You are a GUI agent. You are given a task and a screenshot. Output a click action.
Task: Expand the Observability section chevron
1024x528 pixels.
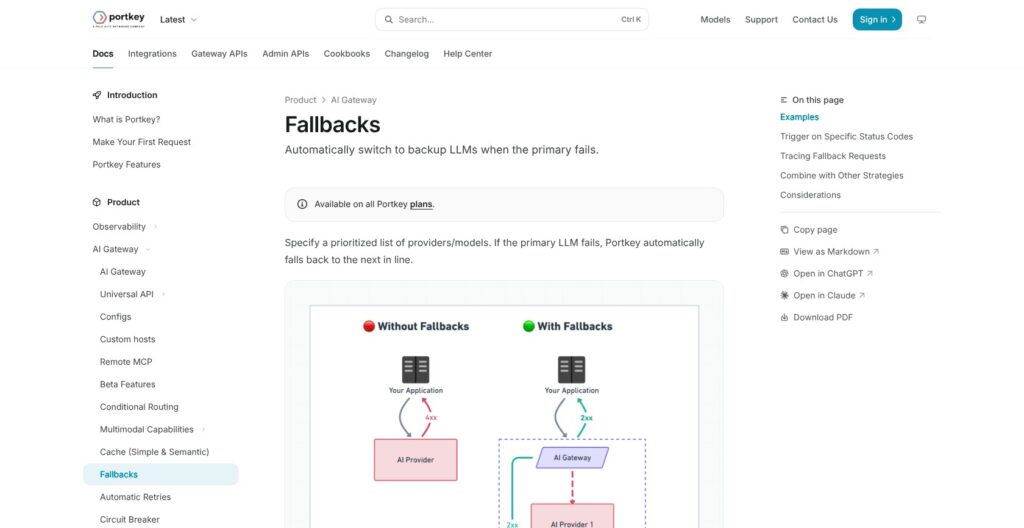click(x=155, y=227)
